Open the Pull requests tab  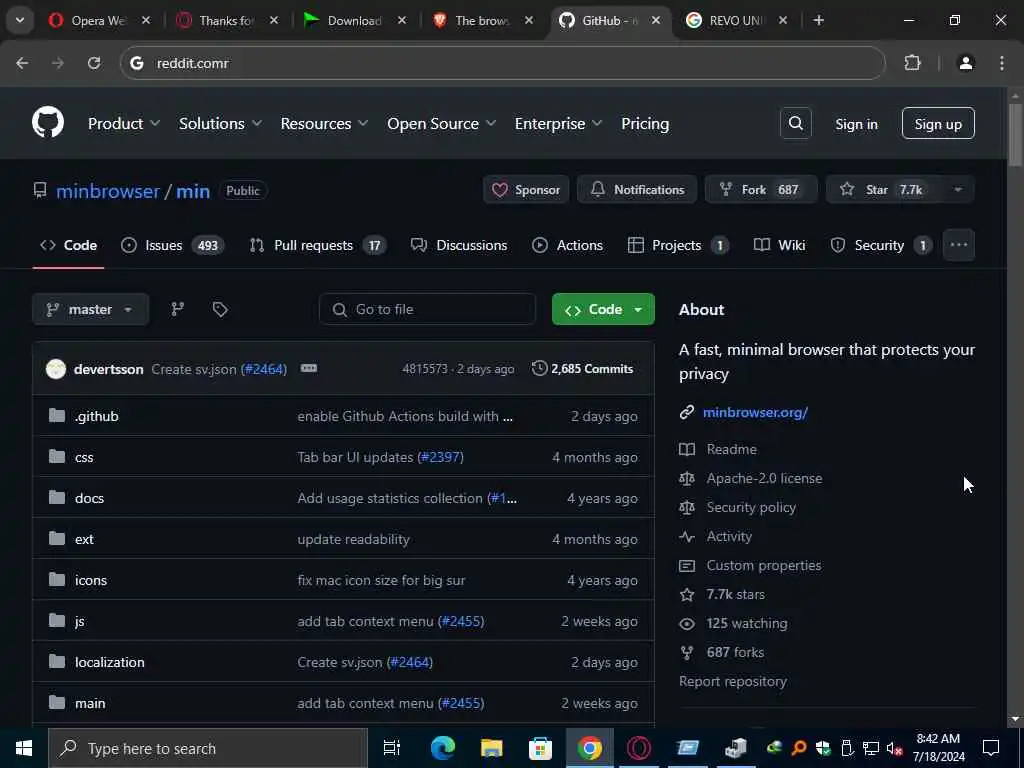click(x=318, y=245)
